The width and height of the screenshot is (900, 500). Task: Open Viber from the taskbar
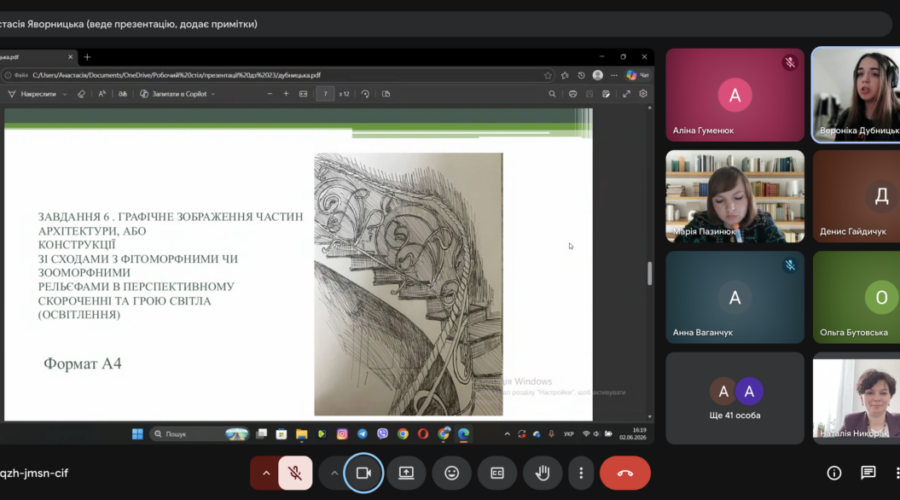tap(382, 434)
